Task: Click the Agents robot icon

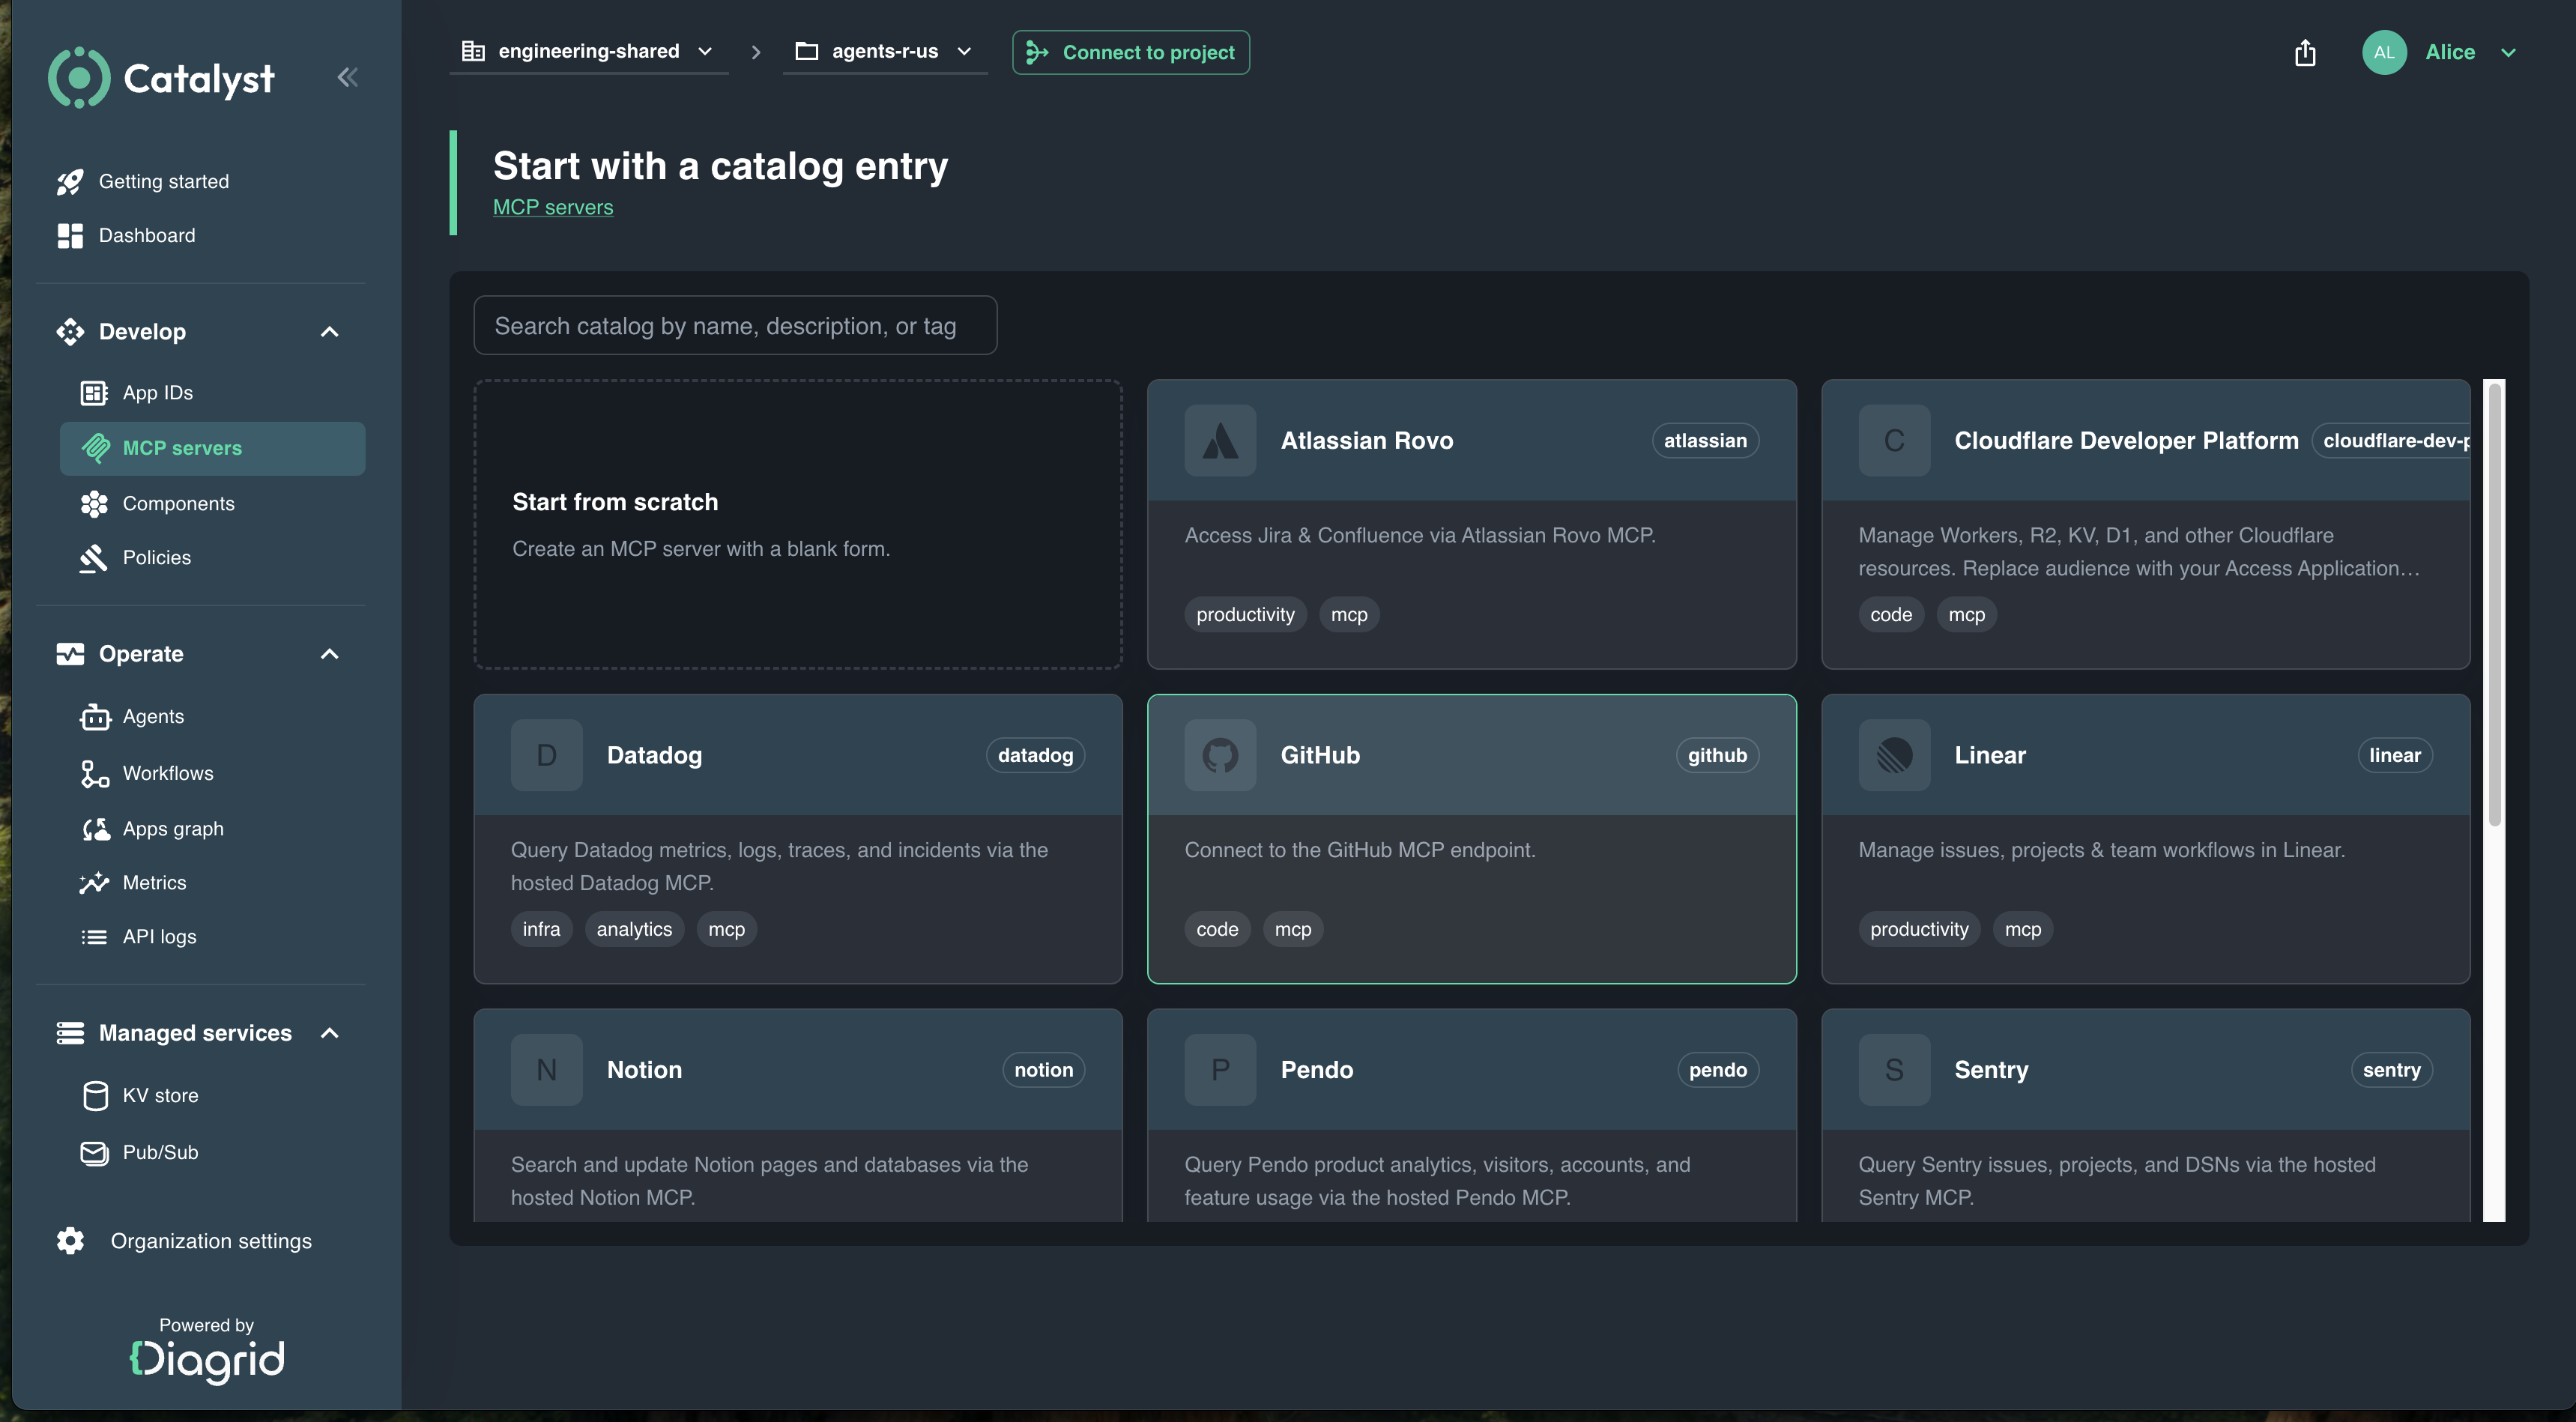Action: pyautogui.click(x=95, y=717)
